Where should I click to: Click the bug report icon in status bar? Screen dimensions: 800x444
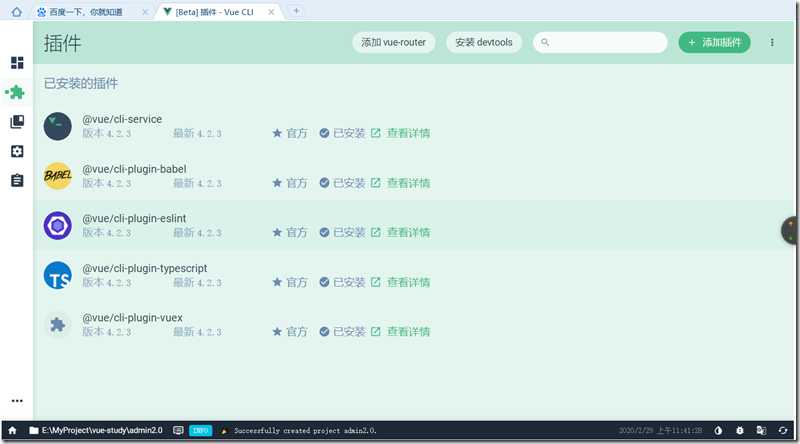click(x=740, y=430)
